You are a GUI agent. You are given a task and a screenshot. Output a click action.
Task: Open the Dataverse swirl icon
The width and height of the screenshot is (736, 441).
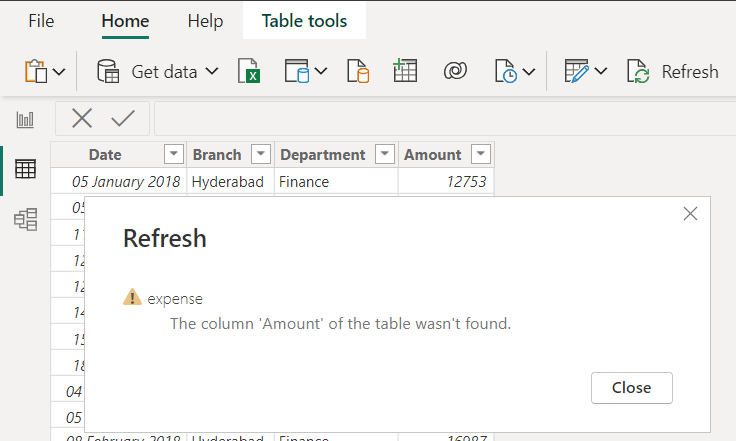coord(455,71)
